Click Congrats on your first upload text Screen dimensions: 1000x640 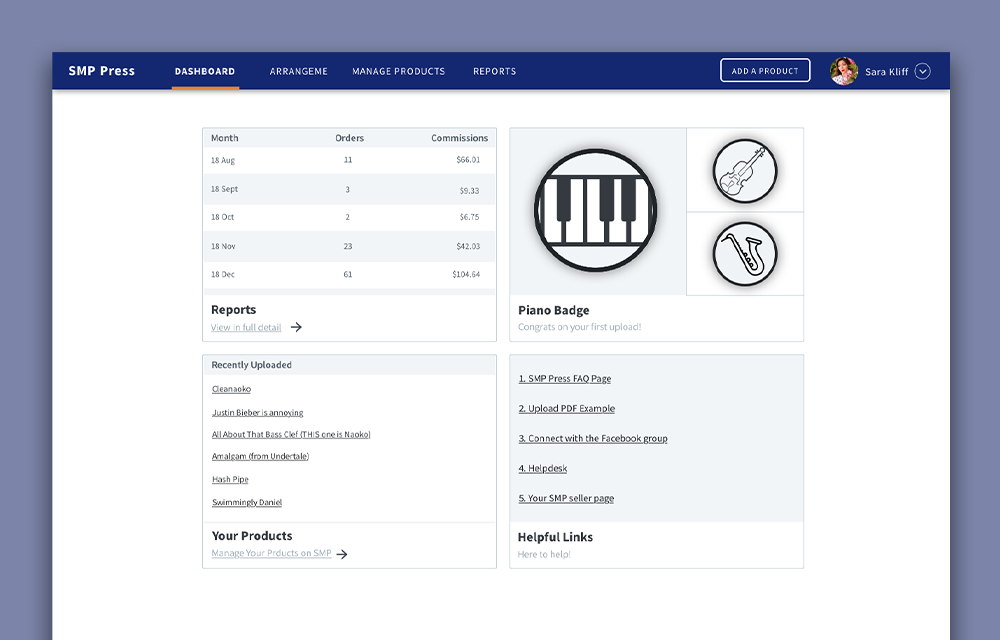click(x=580, y=327)
